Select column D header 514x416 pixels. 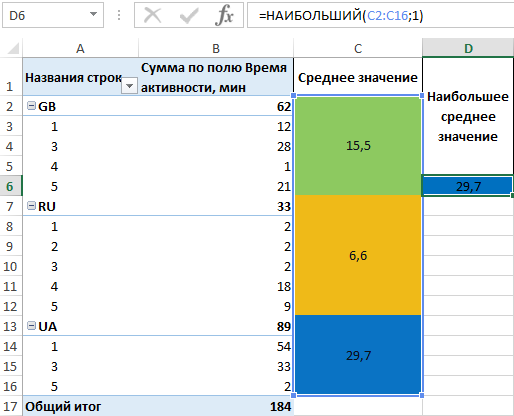coord(468,49)
